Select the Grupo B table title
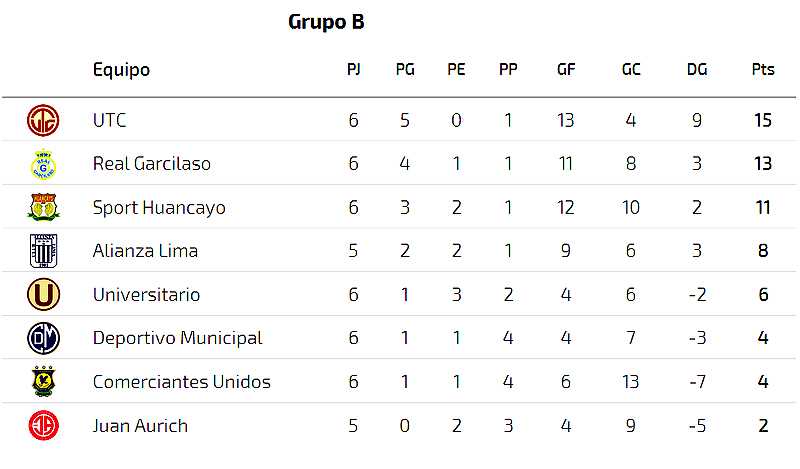Viewport: 800px width, 469px height. coord(326,22)
